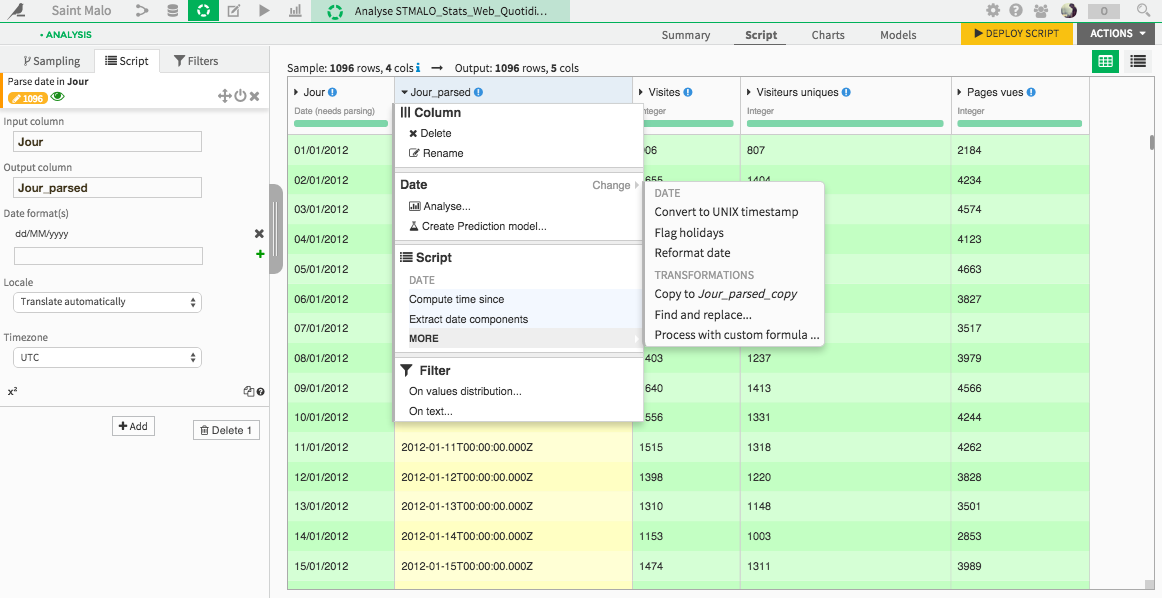The width and height of the screenshot is (1162, 598).
Task: Switch to the Charts tab
Action: click(827, 35)
